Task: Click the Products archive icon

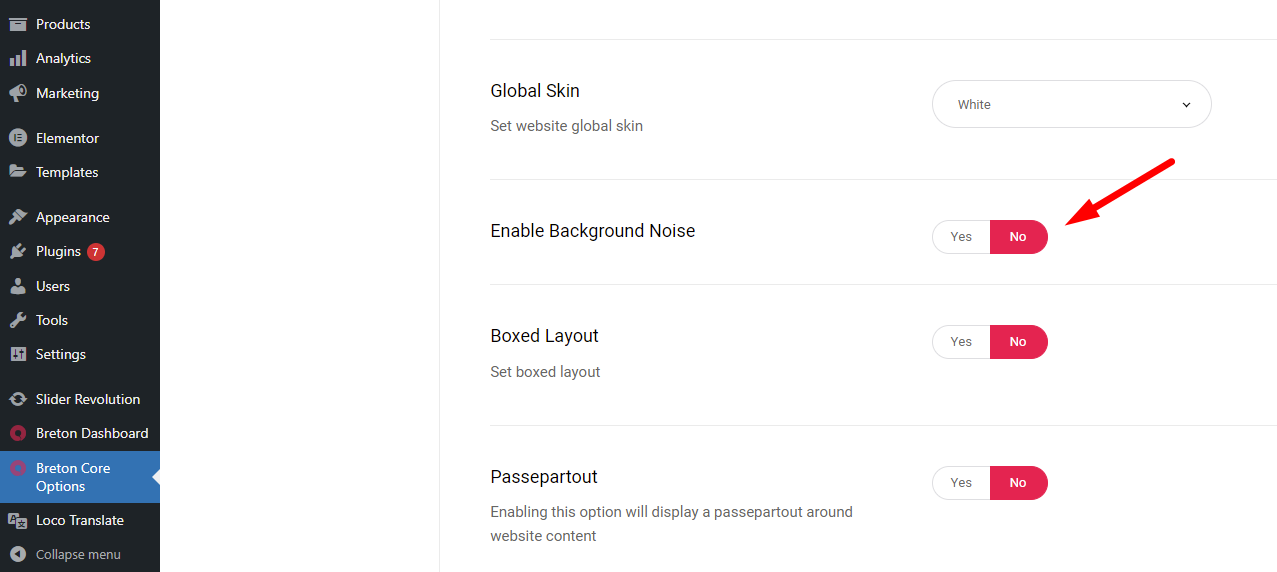Action: (x=18, y=24)
